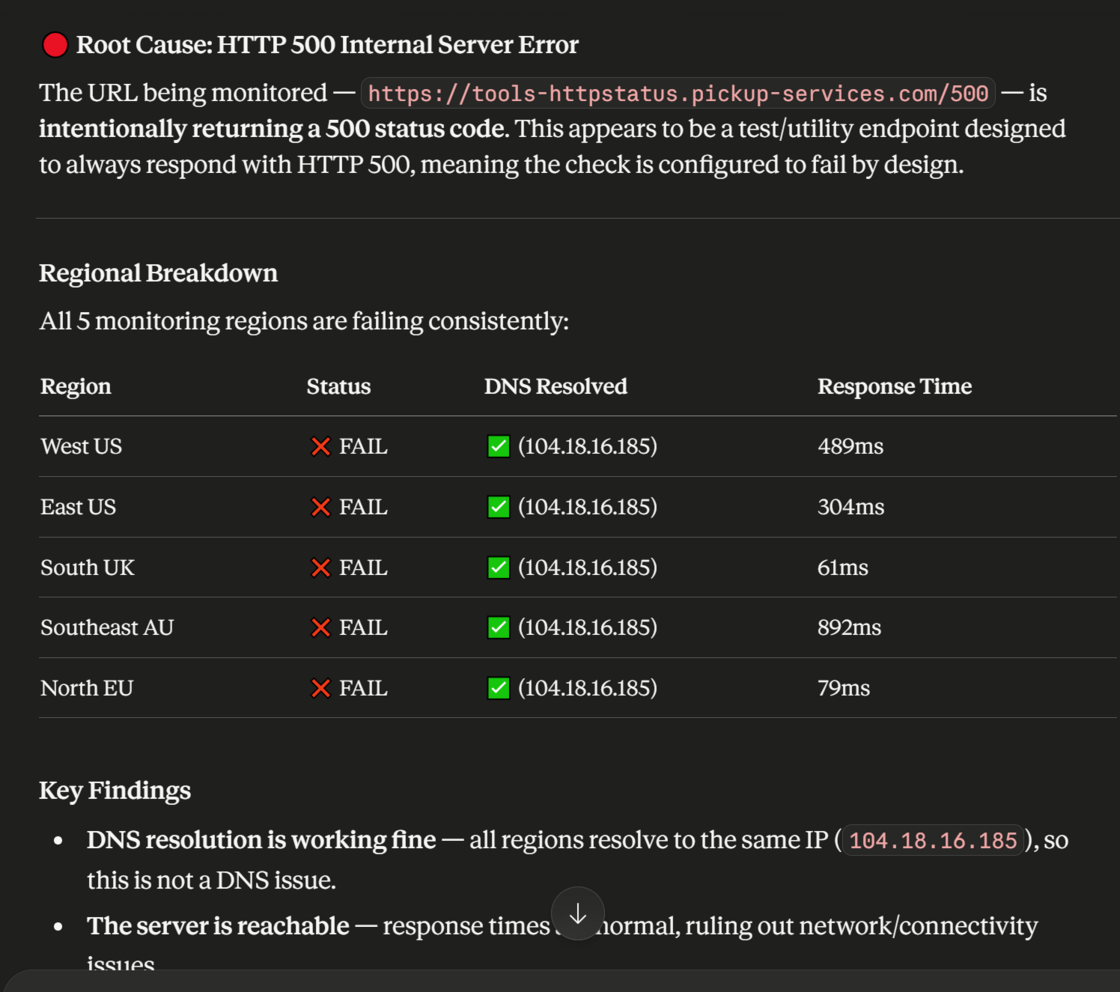This screenshot has width=1120, height=992.
Task: Click the IP address in South UK row
Action: coord(587,568)
